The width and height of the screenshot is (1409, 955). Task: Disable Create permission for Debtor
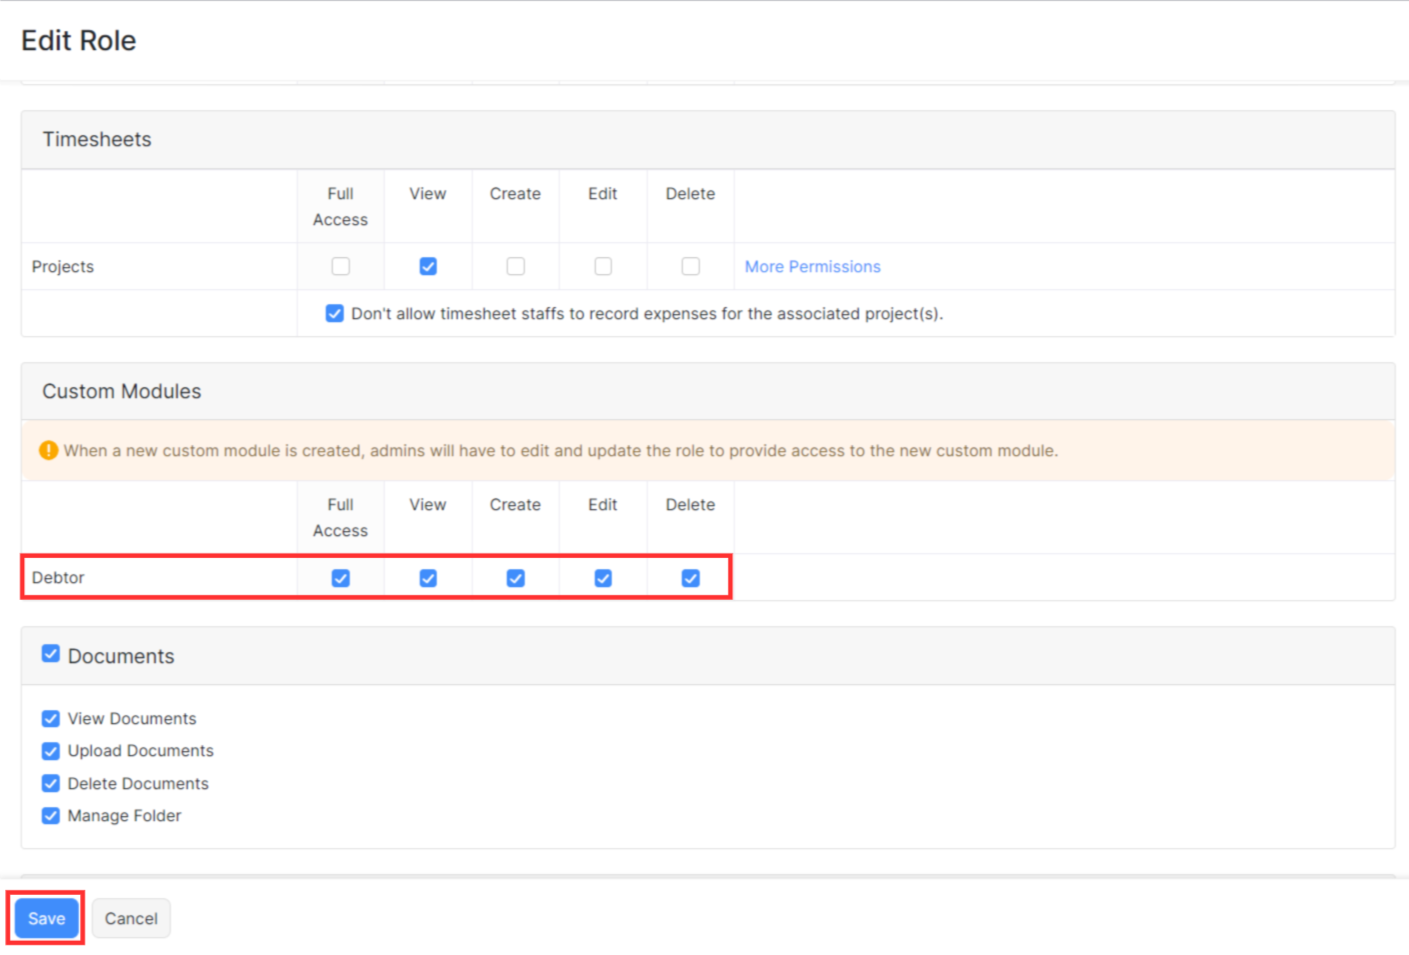tap(514, 577)
